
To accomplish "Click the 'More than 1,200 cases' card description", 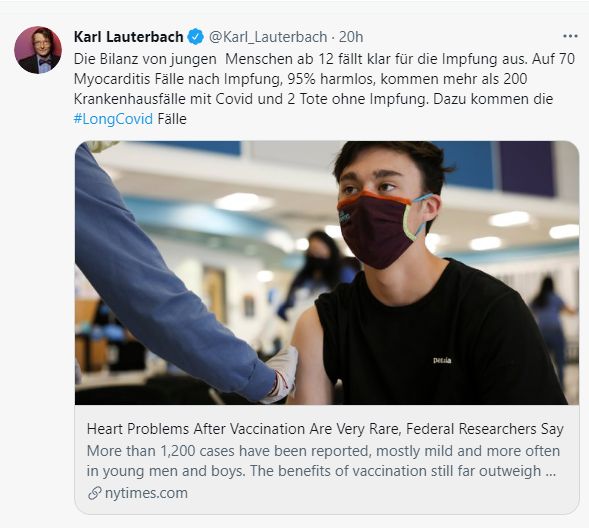I will [323, 461].
